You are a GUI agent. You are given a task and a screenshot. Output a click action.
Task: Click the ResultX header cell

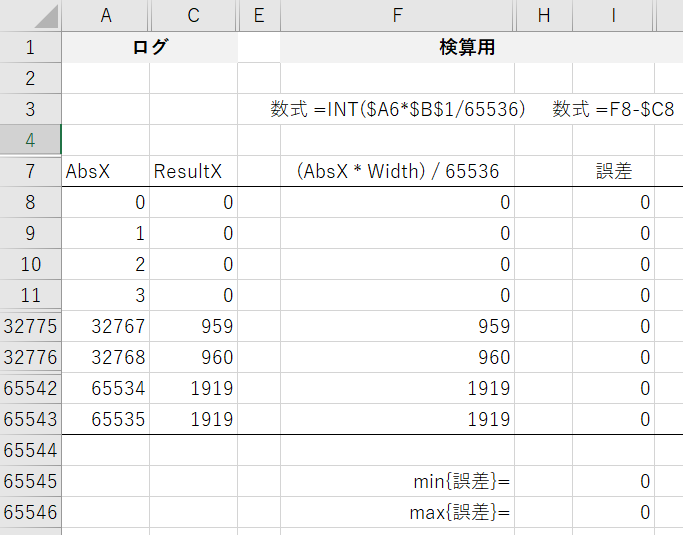click(194, 171)
